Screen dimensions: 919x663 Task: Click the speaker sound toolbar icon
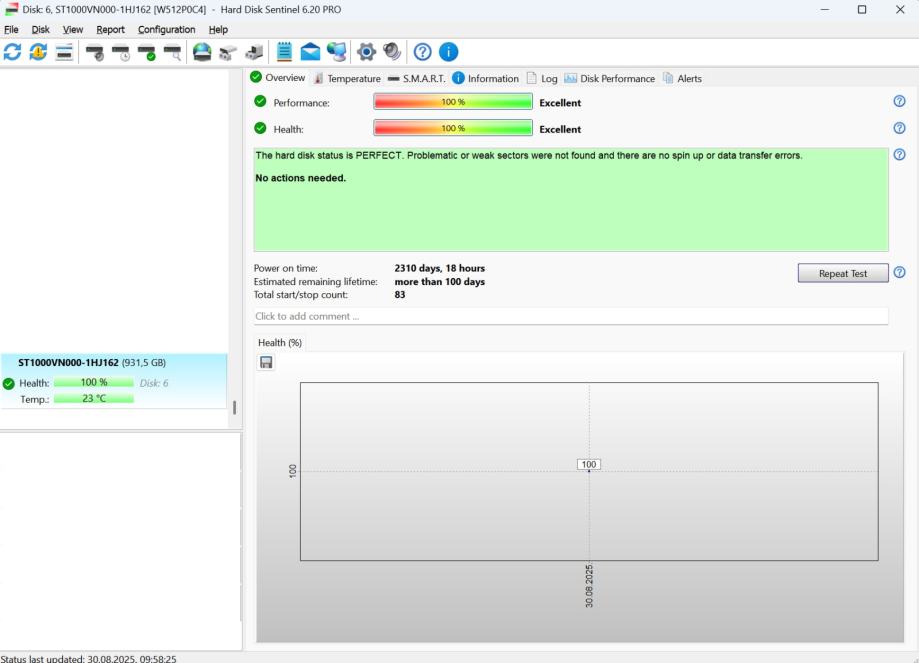point(392,52)
